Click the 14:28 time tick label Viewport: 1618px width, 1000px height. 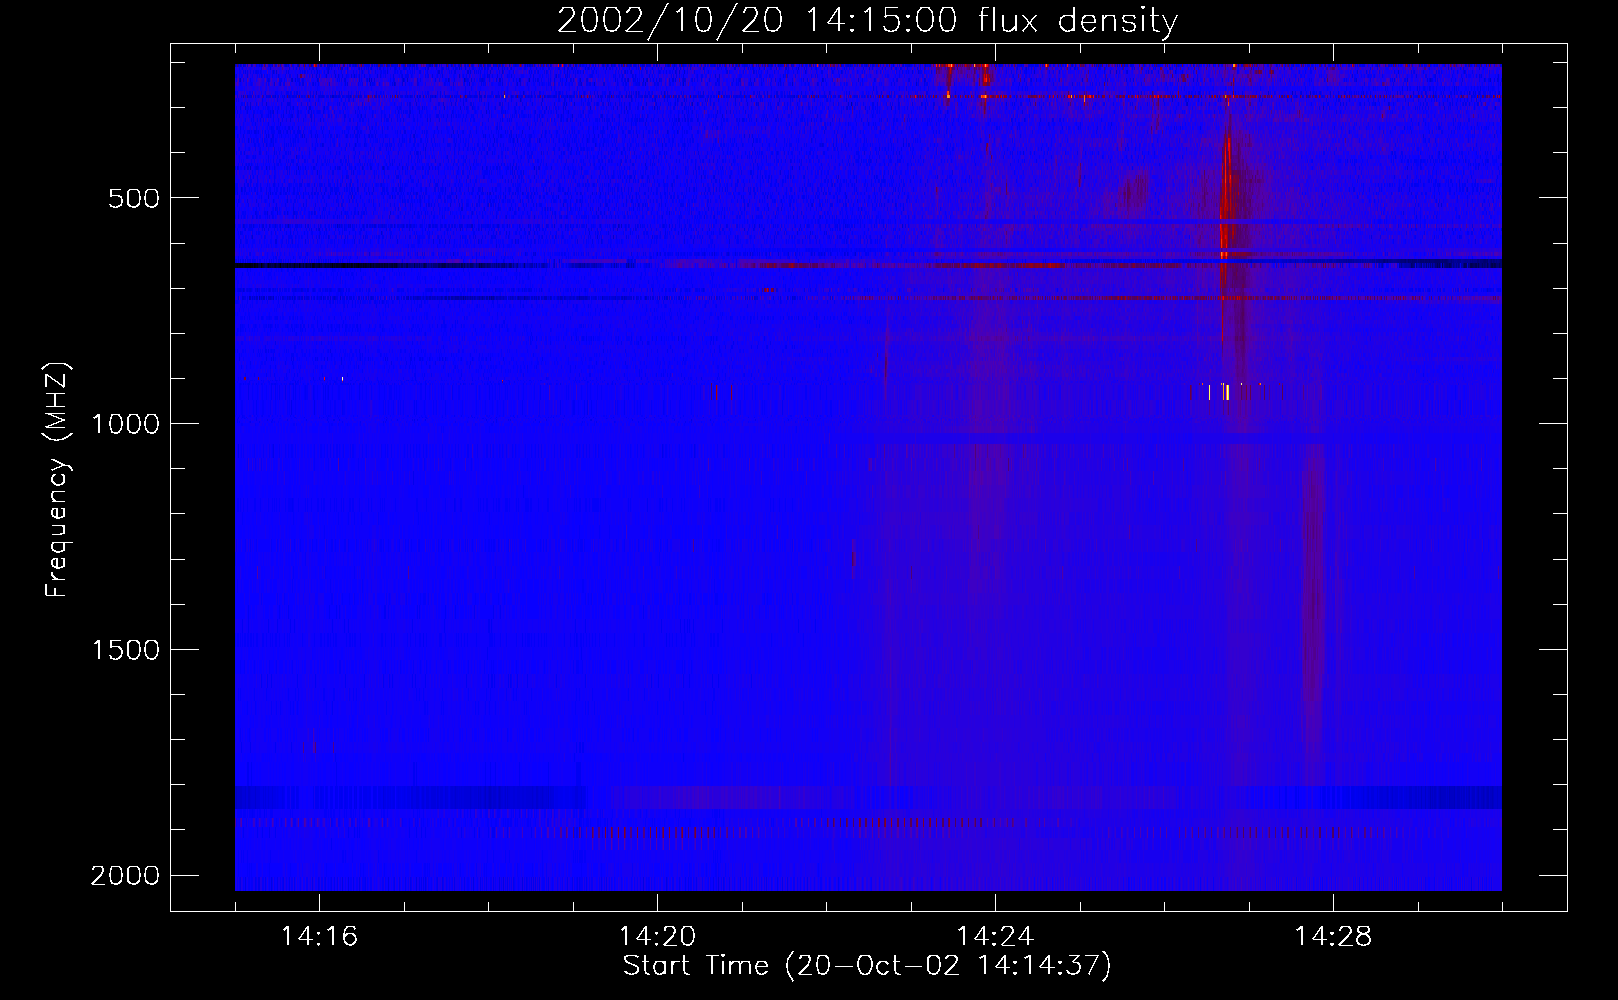click(x=1333, y=937)
